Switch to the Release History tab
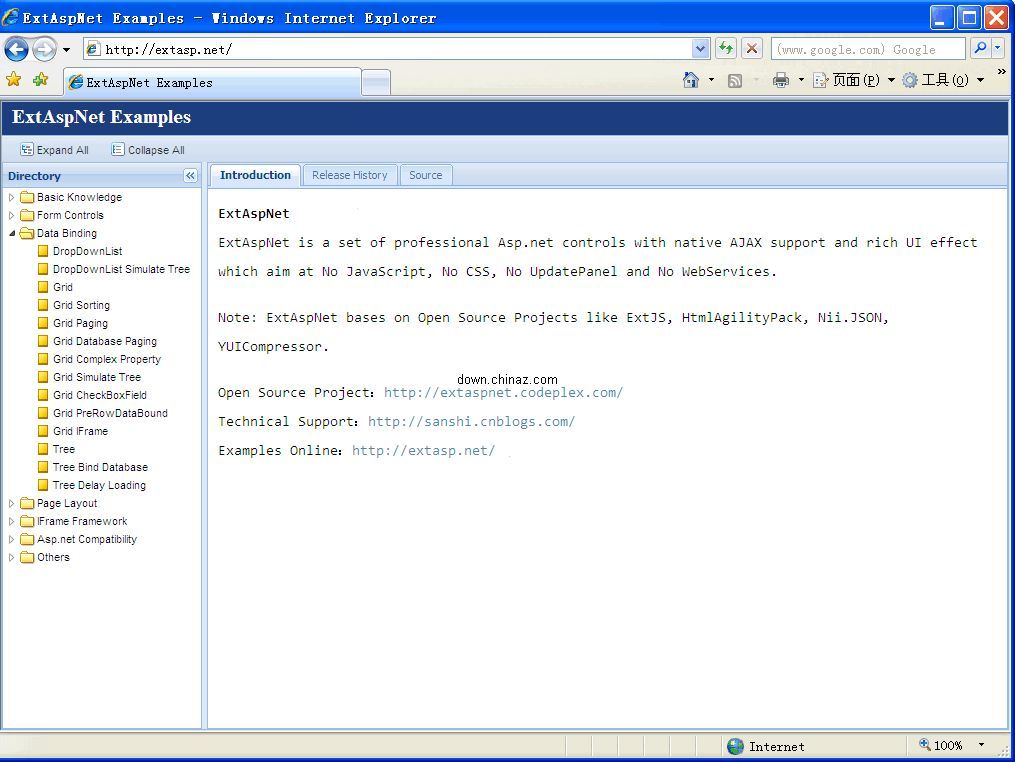The width and height of the screenshot is (1015, 762). pos(350,175)
